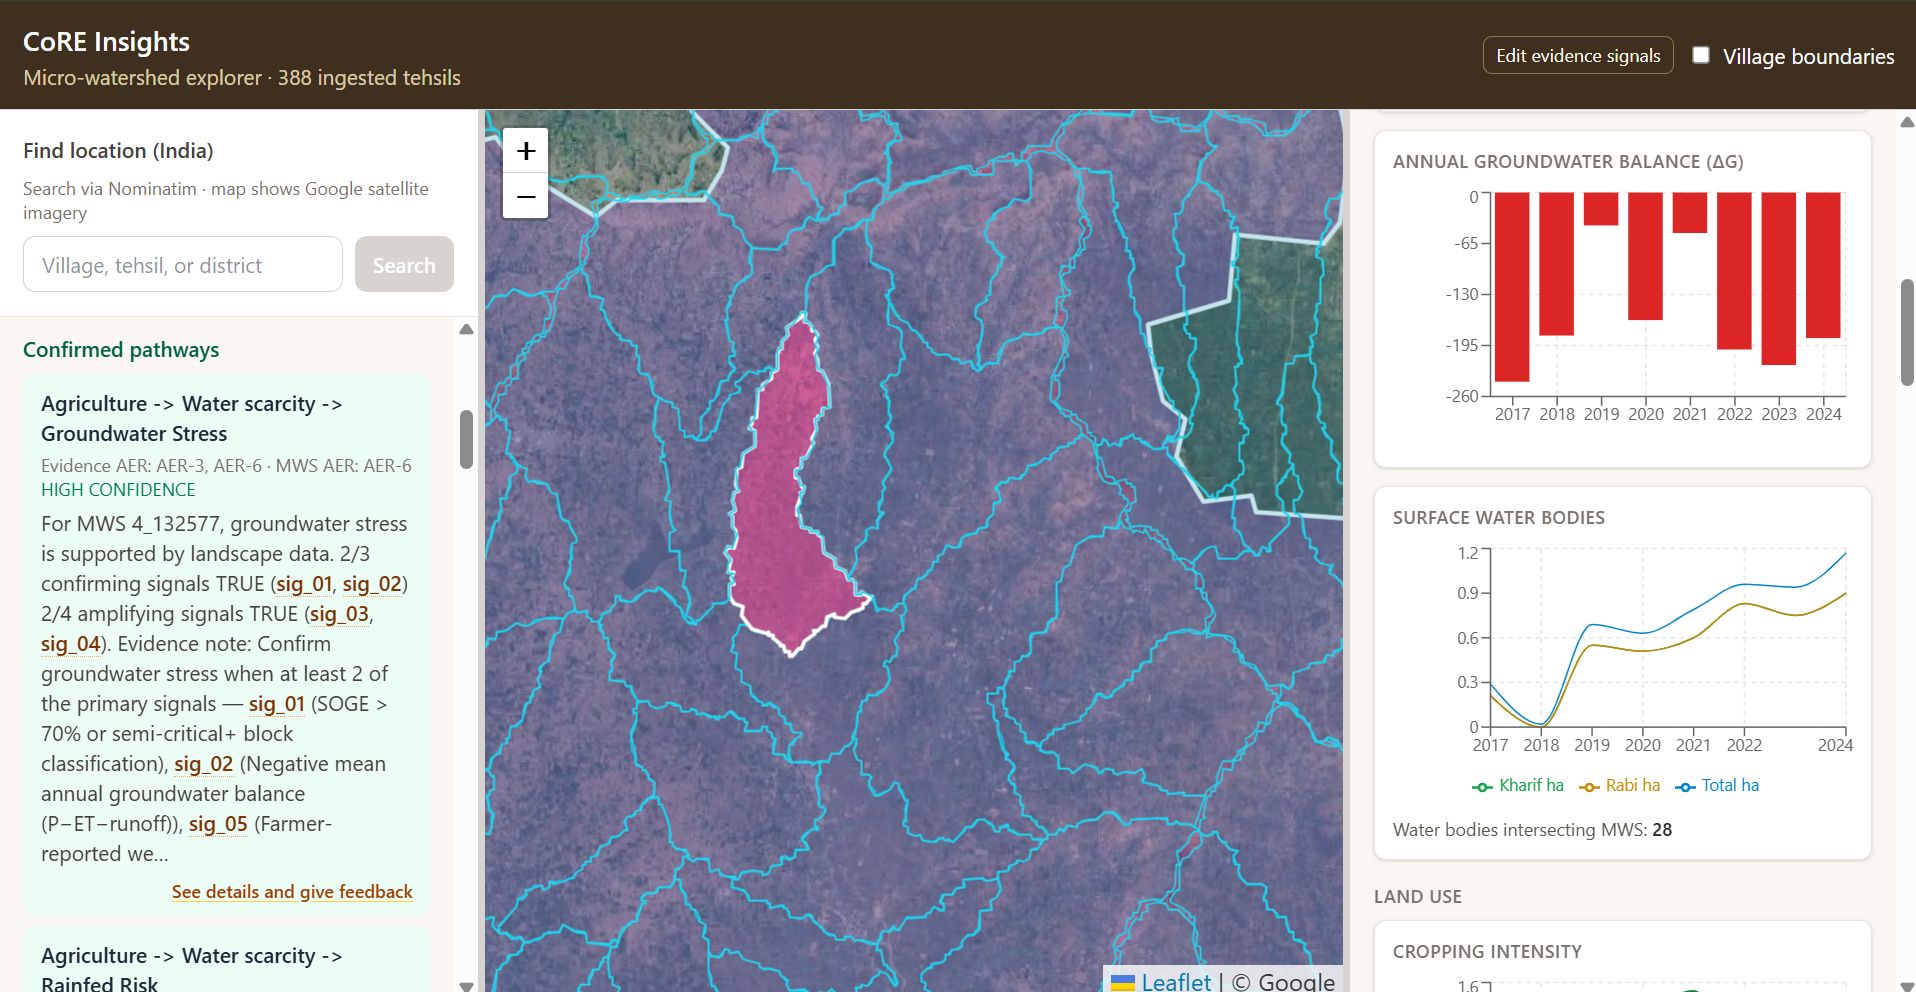Toggle Rabi ha legend series

click(1619, 786)
